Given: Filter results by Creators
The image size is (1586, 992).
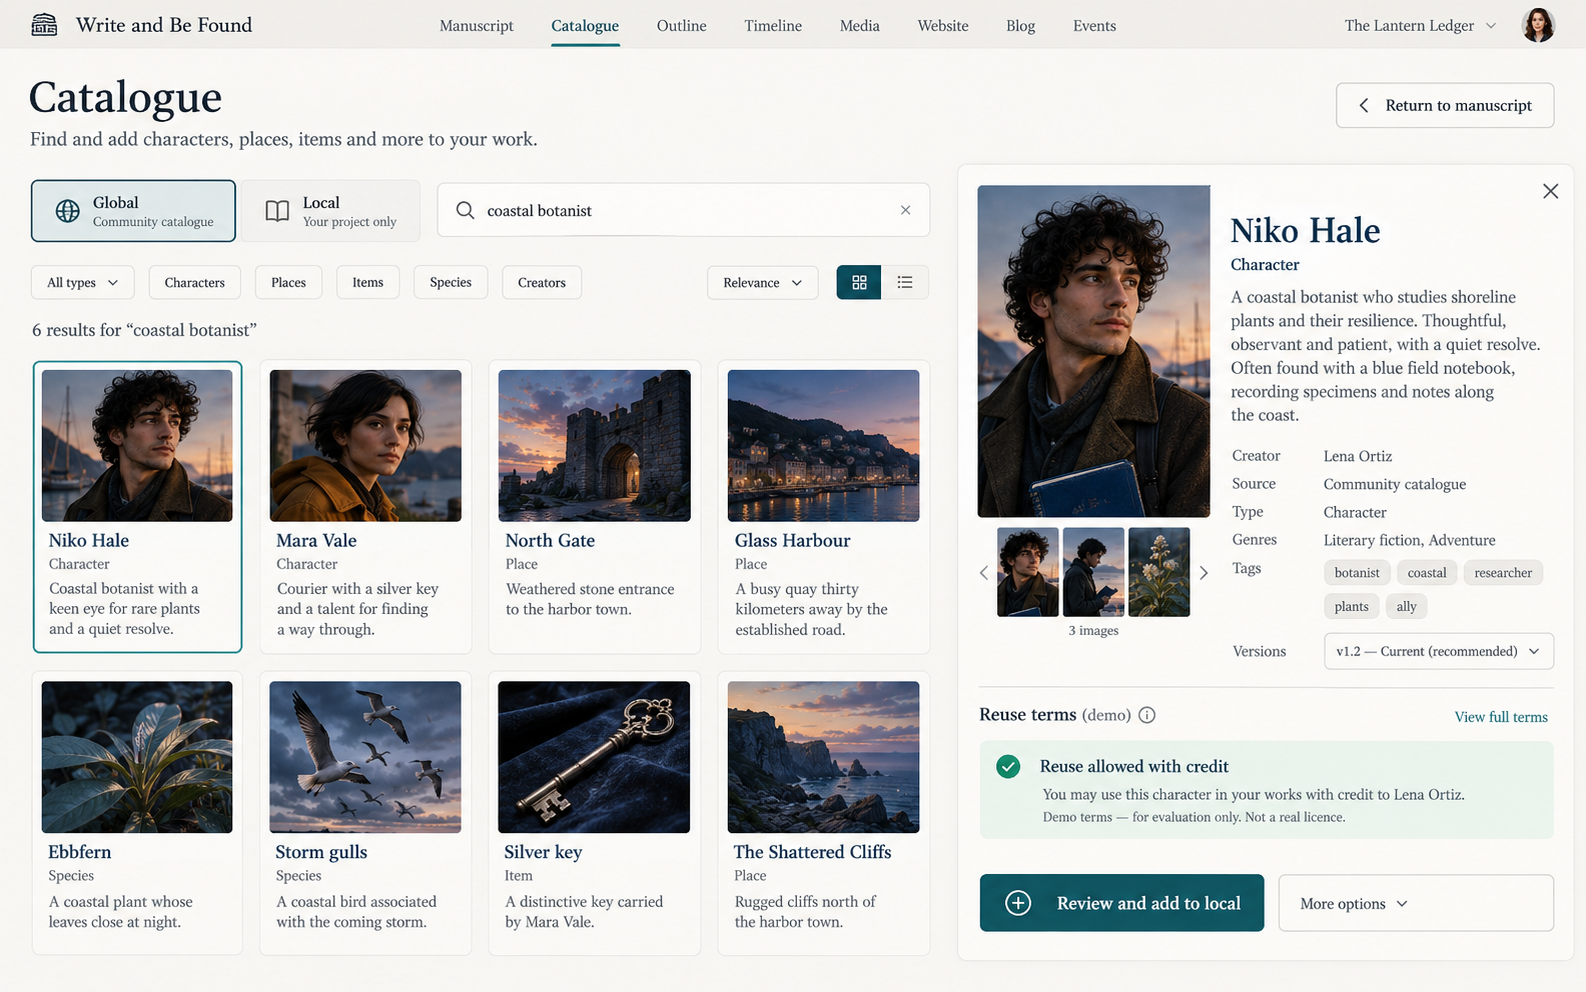Looking at the screenshot, I should 542,283.
